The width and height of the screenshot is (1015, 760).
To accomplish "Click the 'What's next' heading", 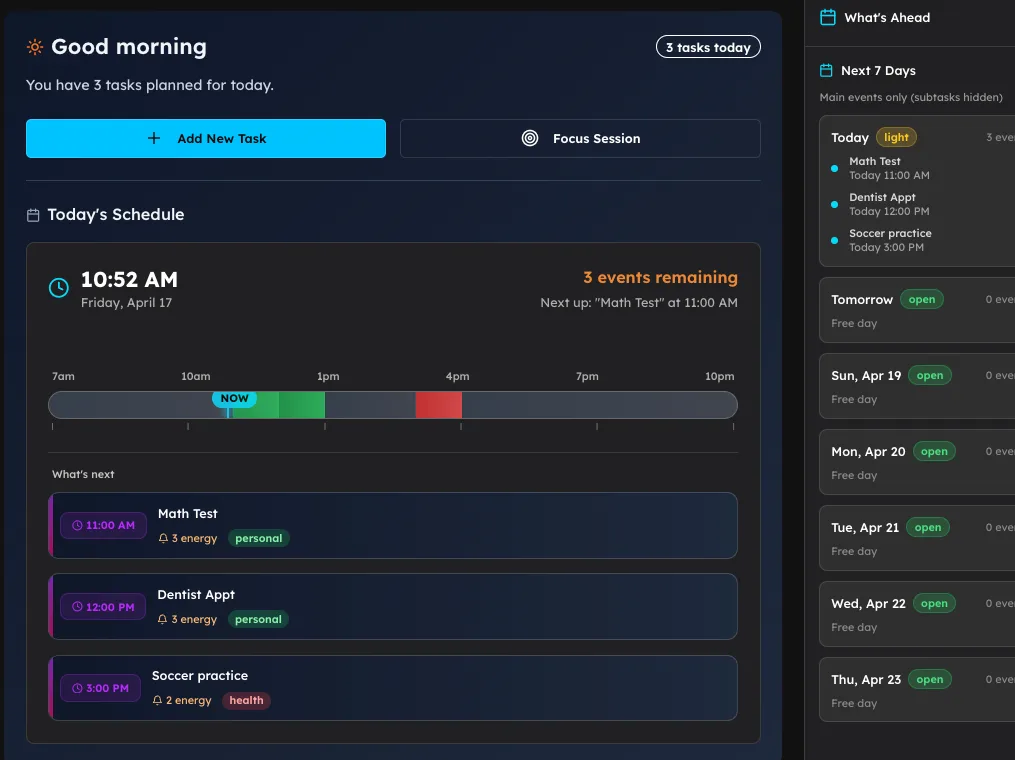I will [83, 475].
